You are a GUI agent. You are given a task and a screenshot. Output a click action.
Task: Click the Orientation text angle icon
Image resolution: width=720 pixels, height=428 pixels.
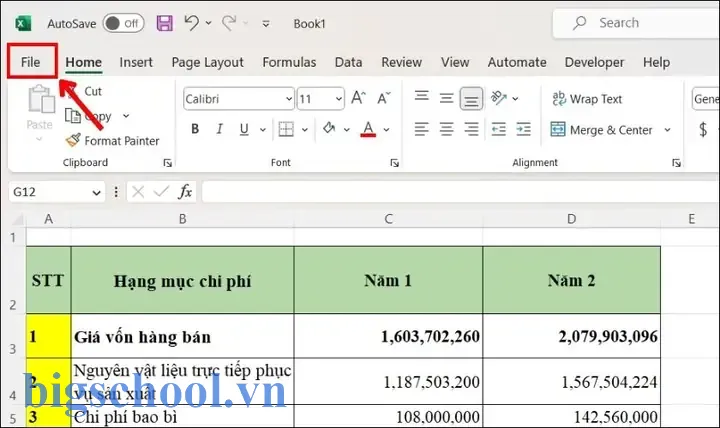pos(498,98)
